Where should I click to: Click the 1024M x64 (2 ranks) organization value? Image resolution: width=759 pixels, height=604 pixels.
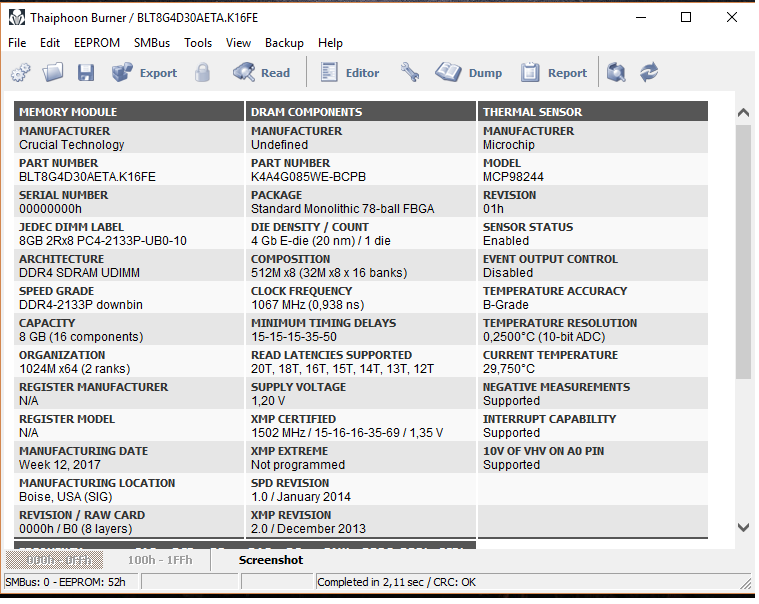[x=75, y=369]
